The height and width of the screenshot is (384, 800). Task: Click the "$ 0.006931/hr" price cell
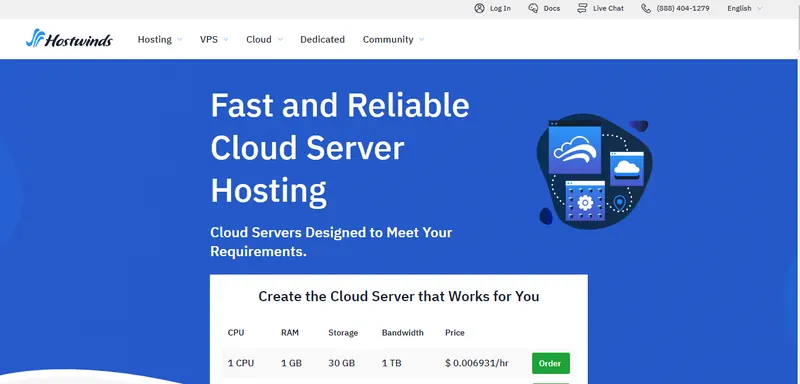coord(477,363)
